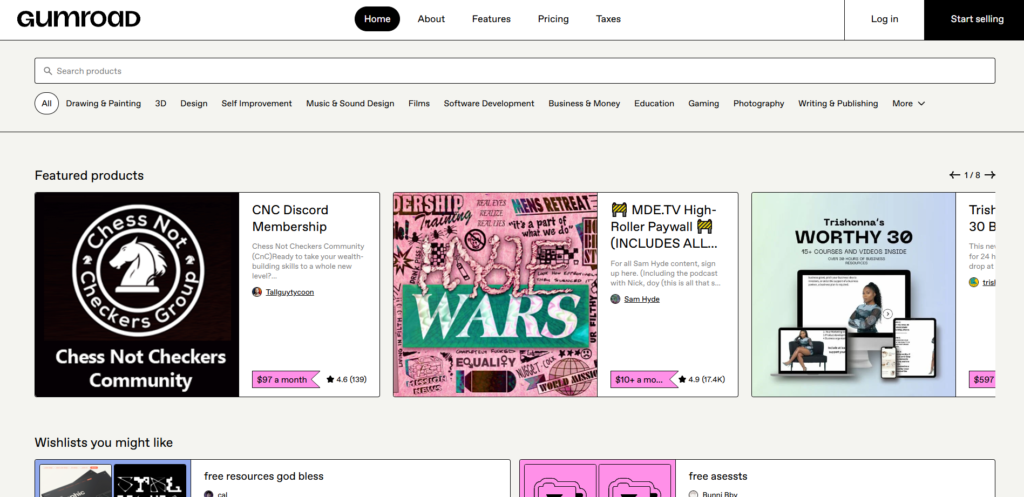This screenshot has height=497, width=1024.
Task: Open the About page
Action: [431, 19]
